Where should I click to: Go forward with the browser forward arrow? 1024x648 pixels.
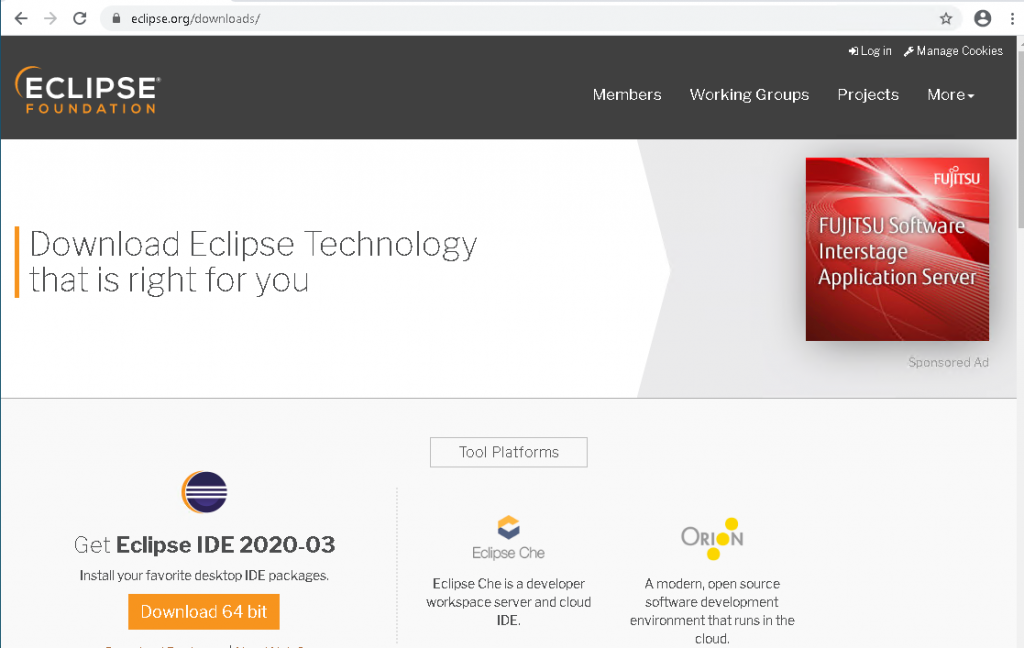click(50, 18)
